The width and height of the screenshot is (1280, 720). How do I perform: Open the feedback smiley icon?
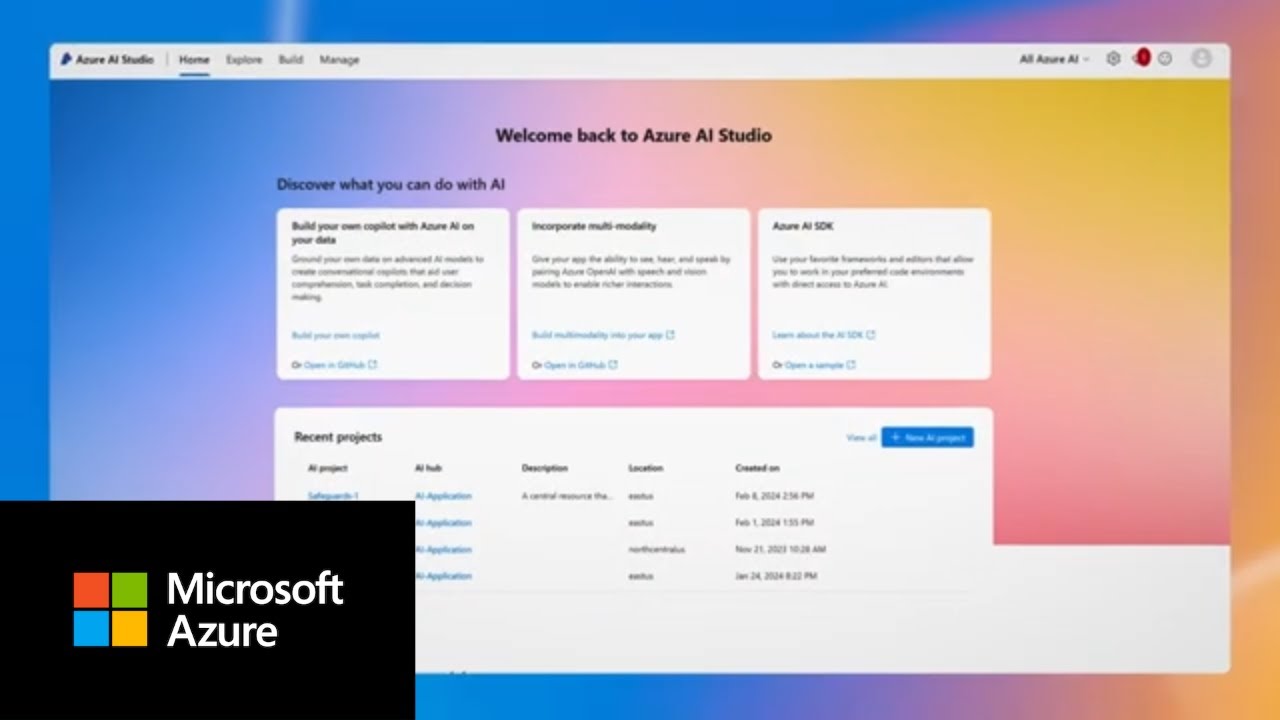pos(1165,59)
